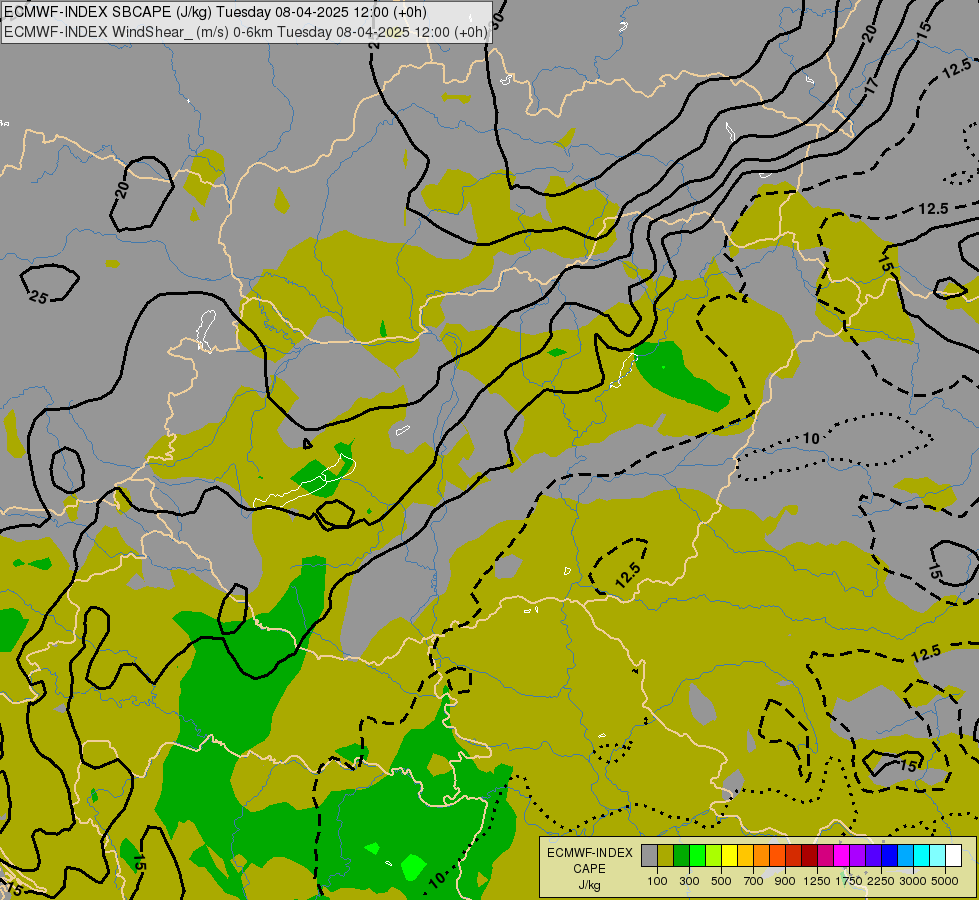Select the dark green legend swatch
This screenshot has height=900, width=979.
click(681, 855)
